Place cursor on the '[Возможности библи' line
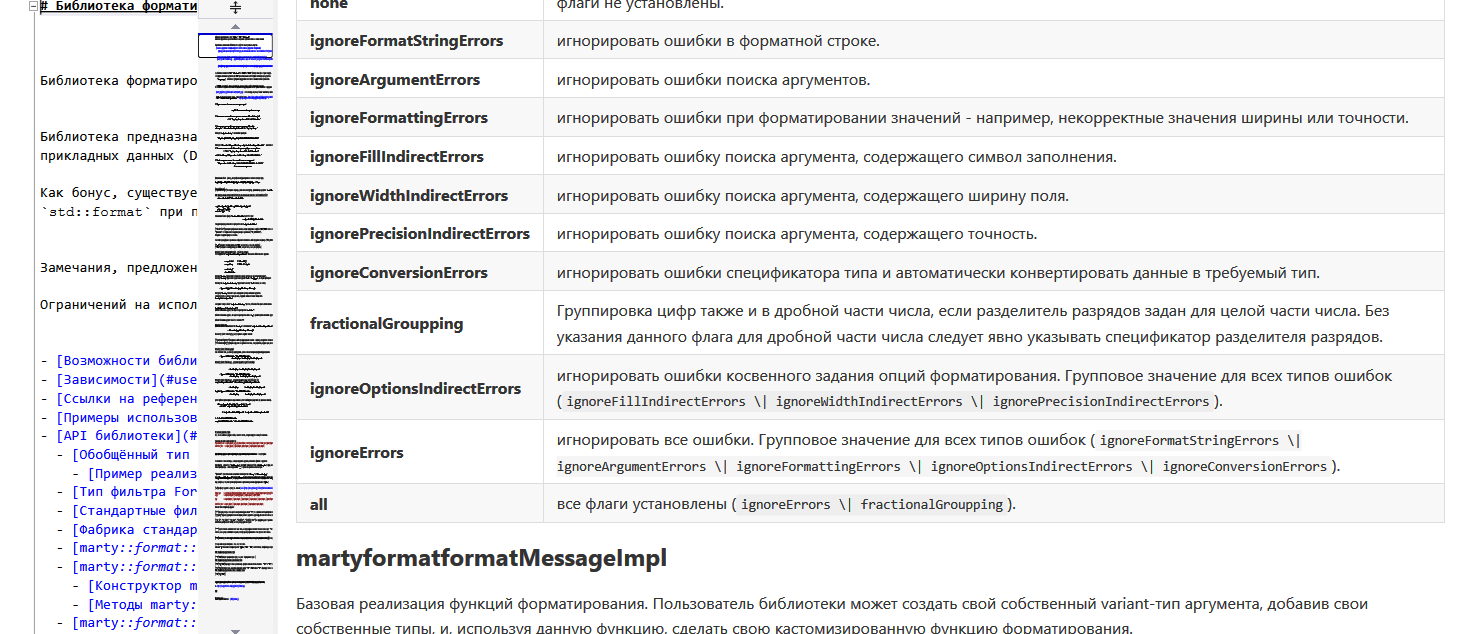The height and width of the screenshot is (634, 1460). [126, 360]
